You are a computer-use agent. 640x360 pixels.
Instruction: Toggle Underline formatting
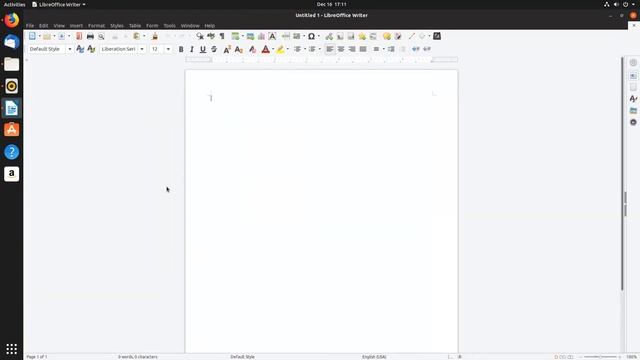[x=203, y=49]
